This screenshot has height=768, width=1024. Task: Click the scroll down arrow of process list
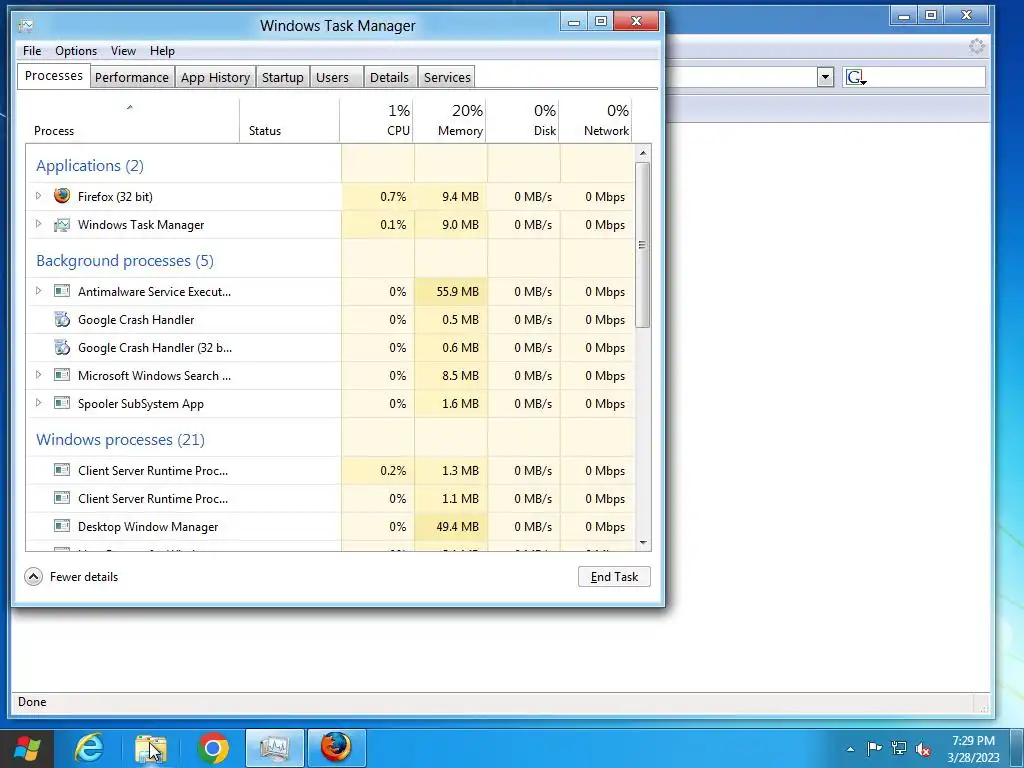tap(643, 543)
